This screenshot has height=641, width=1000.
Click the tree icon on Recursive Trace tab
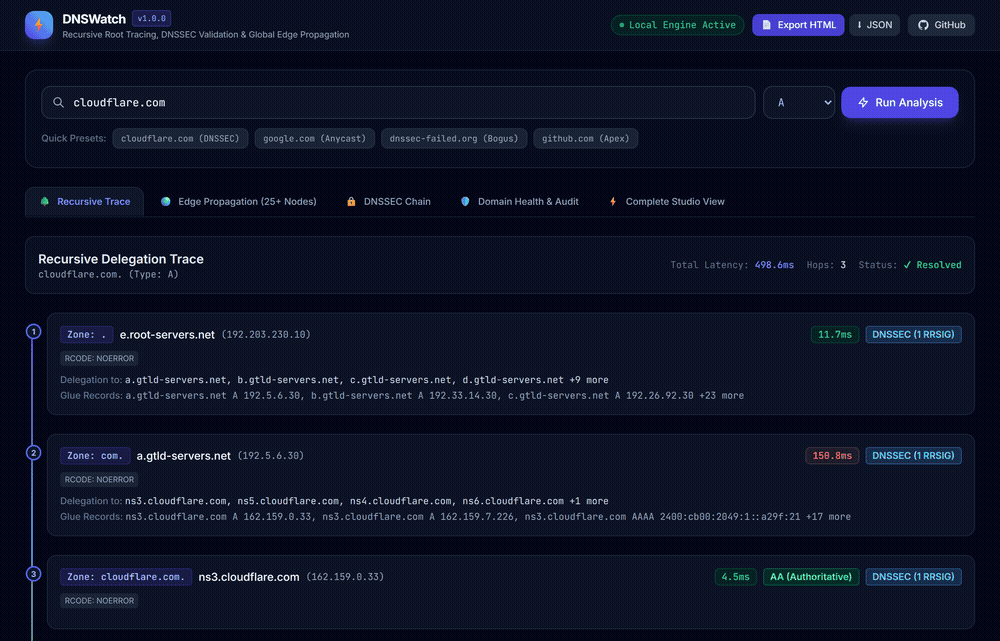click(x=45, y=202)
